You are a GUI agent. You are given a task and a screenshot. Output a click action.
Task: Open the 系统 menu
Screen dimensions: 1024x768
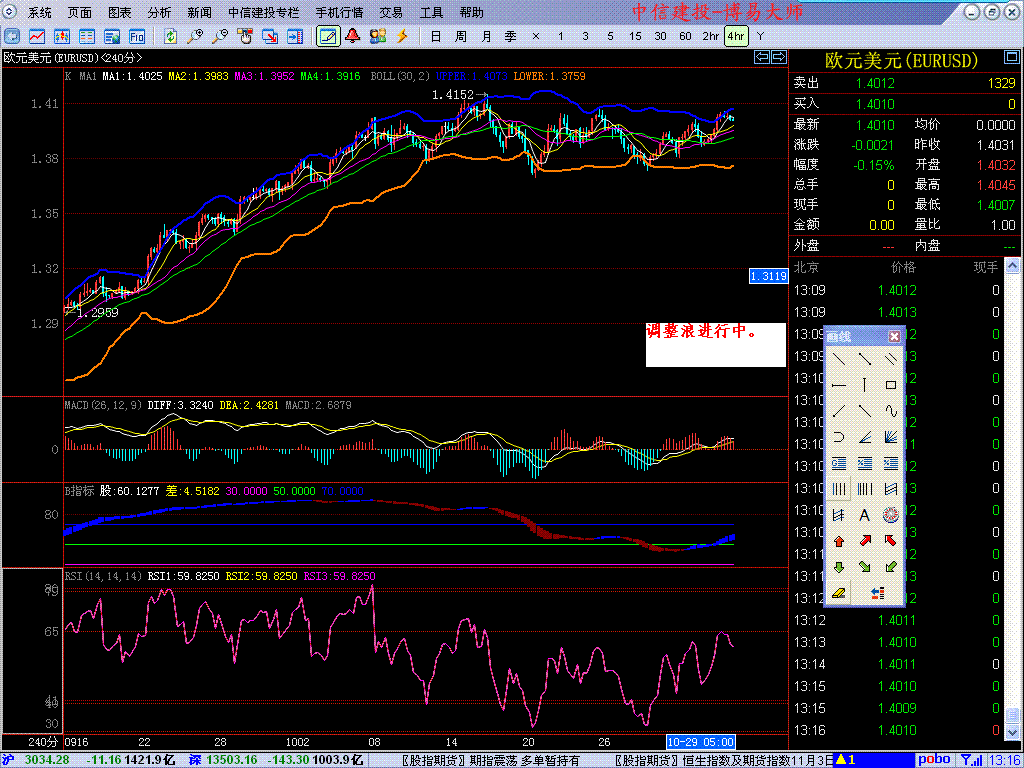click(x=40, y=12)
